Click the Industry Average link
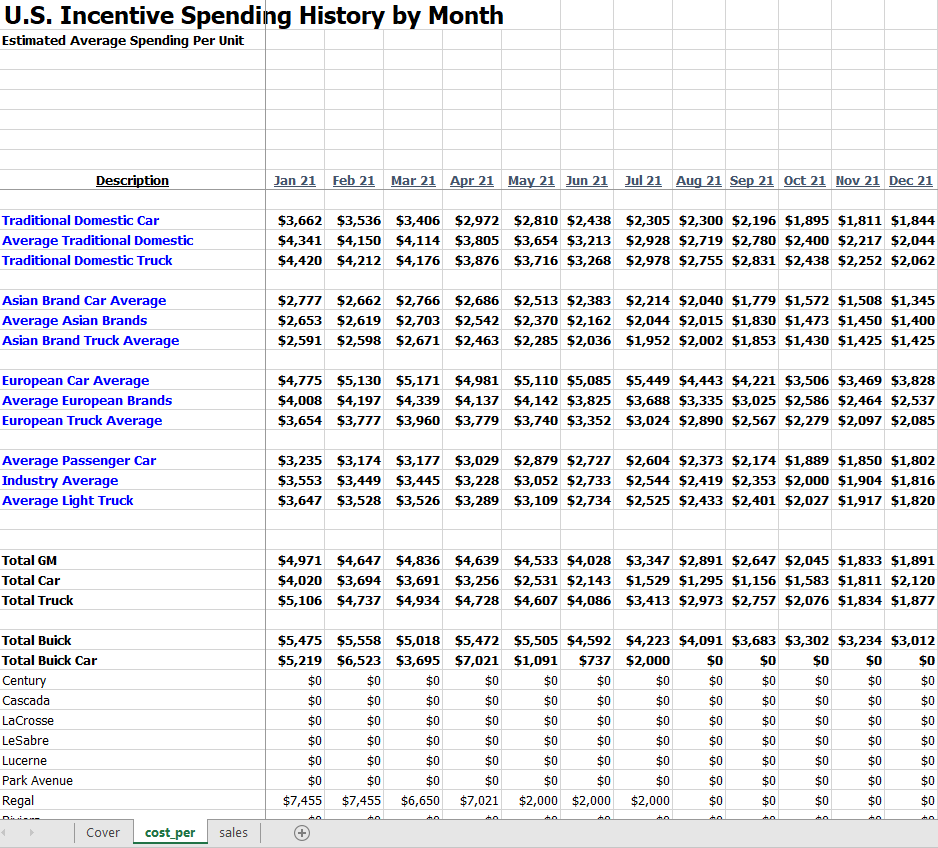The width and height of the screenshot is (938, 848). (x=60, y=480)
